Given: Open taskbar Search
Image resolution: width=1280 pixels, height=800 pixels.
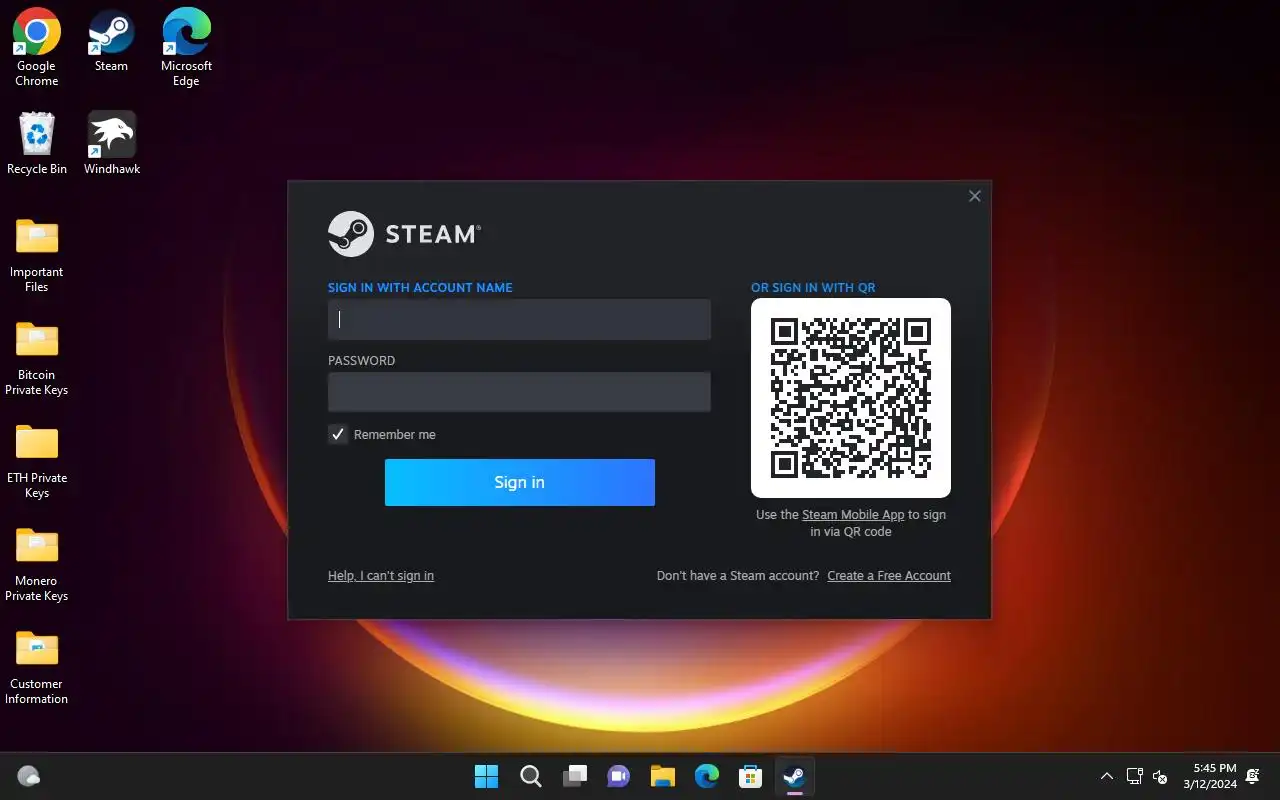Looking at the screenshot, I should tap(531, 776).
